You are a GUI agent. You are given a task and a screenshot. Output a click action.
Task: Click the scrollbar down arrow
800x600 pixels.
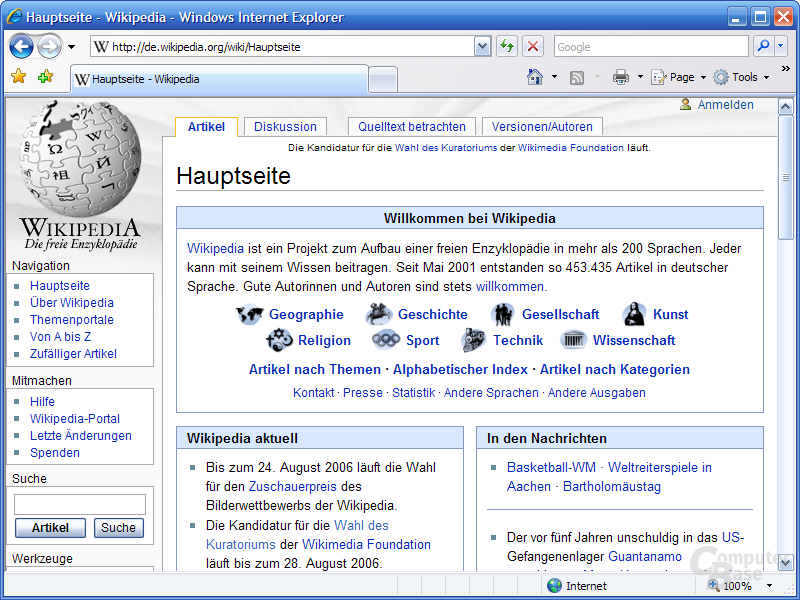click(786, 562)
